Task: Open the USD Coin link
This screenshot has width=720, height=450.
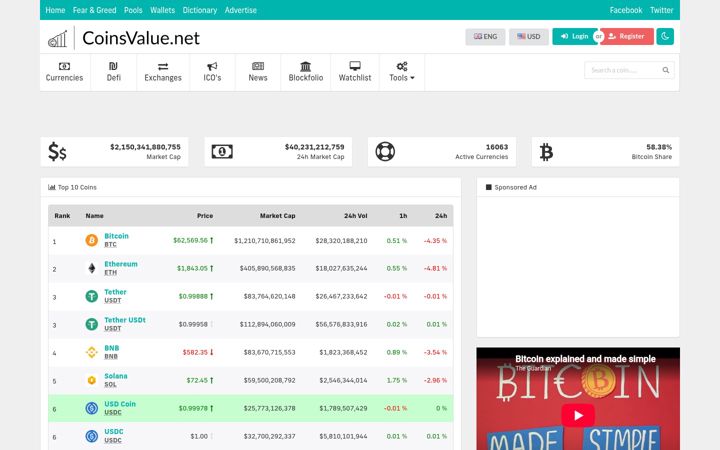Action: tap(120, 404)
